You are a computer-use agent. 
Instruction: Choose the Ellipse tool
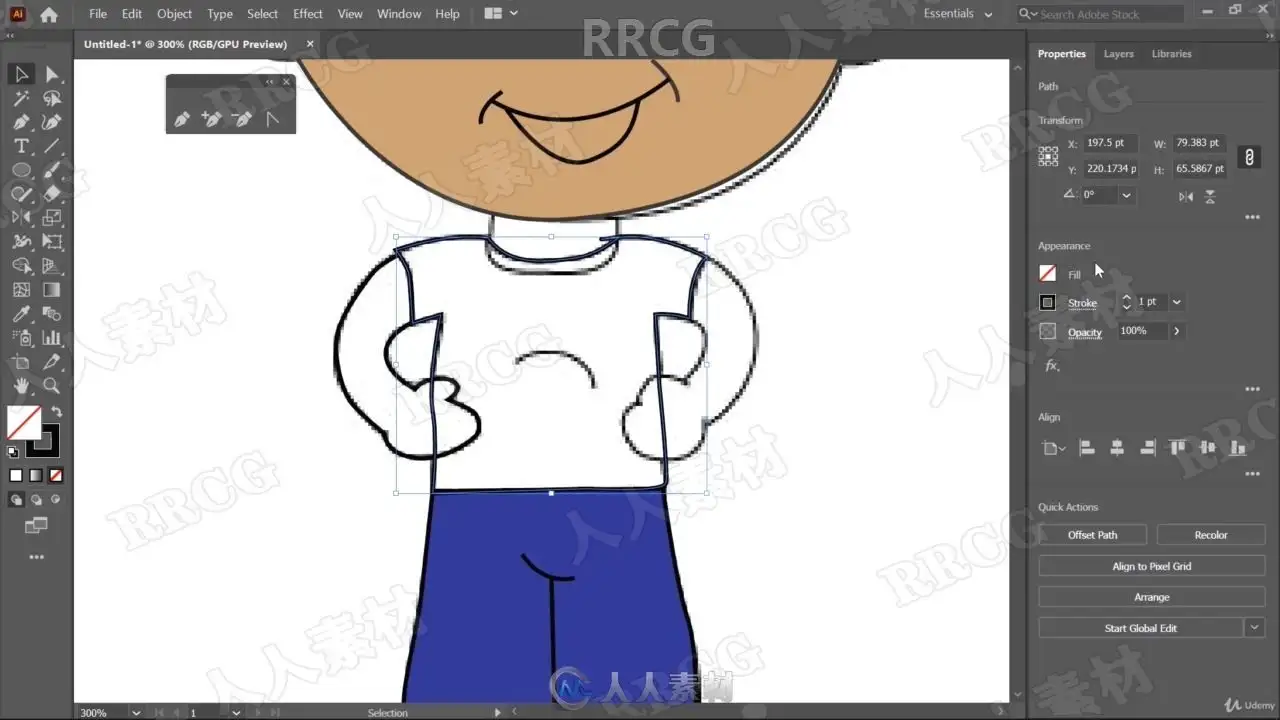(x=21, y=170)
